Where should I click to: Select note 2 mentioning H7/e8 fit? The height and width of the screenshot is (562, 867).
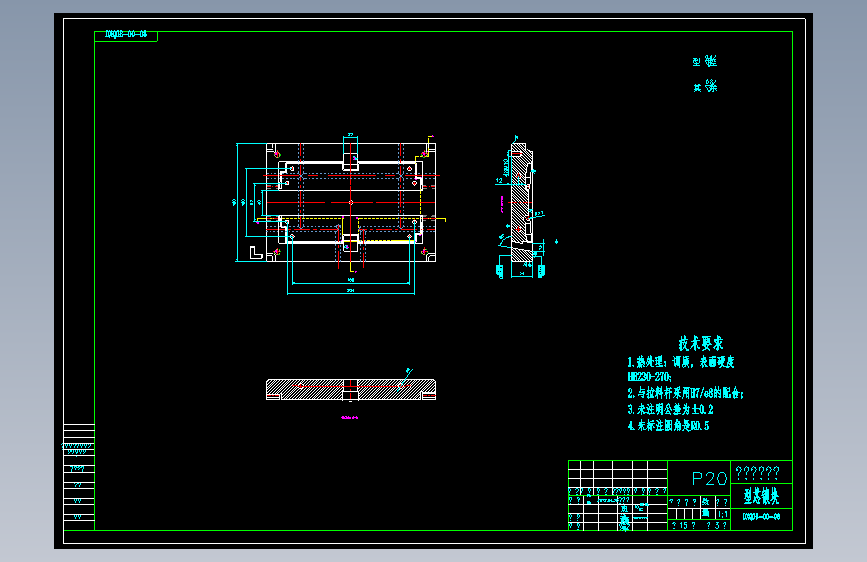[685, 393]
